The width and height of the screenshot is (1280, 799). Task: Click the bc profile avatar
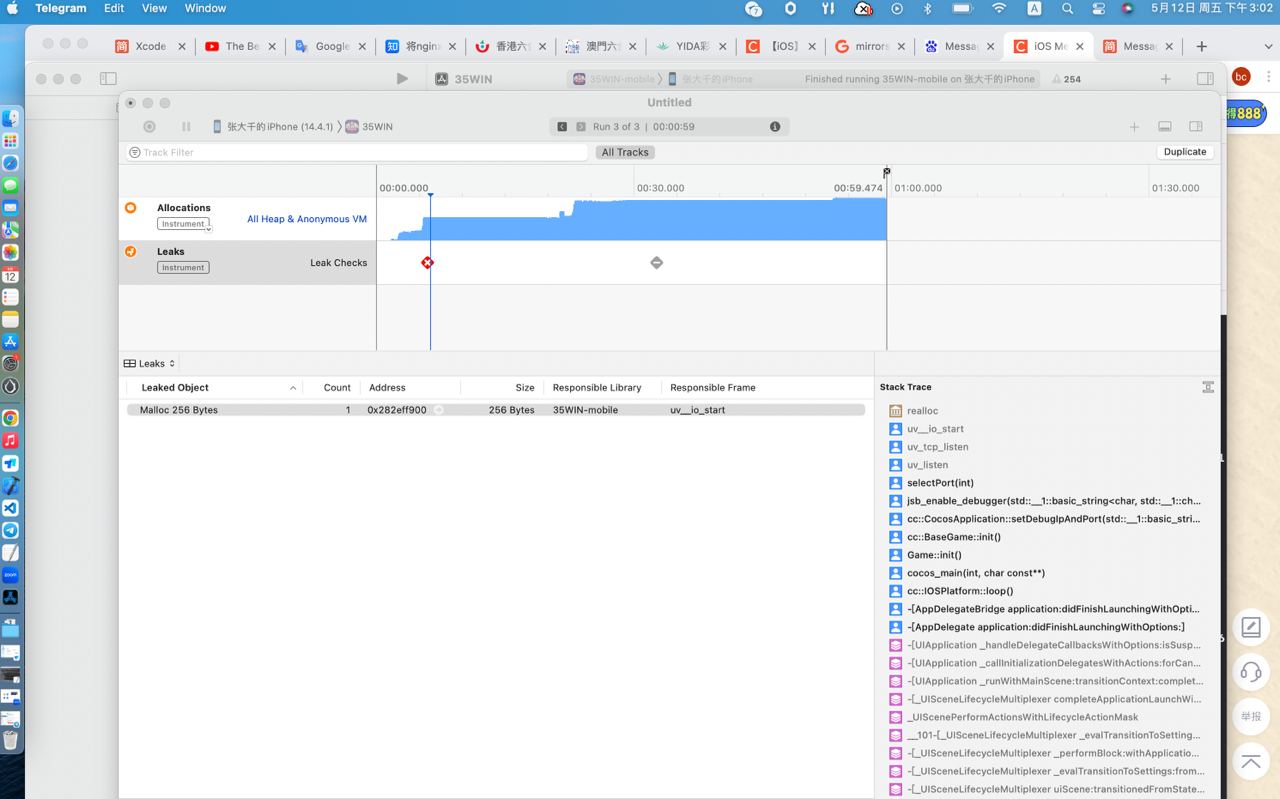coord(1241,77)
